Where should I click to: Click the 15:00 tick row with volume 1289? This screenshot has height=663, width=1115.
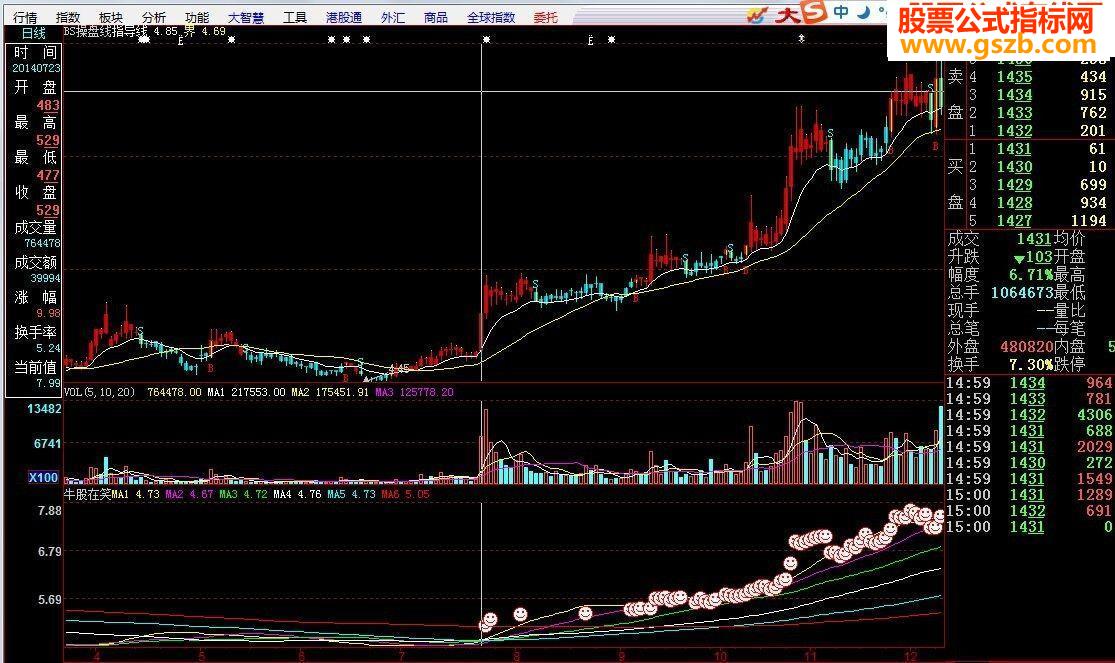click(x=1028, y=494)
